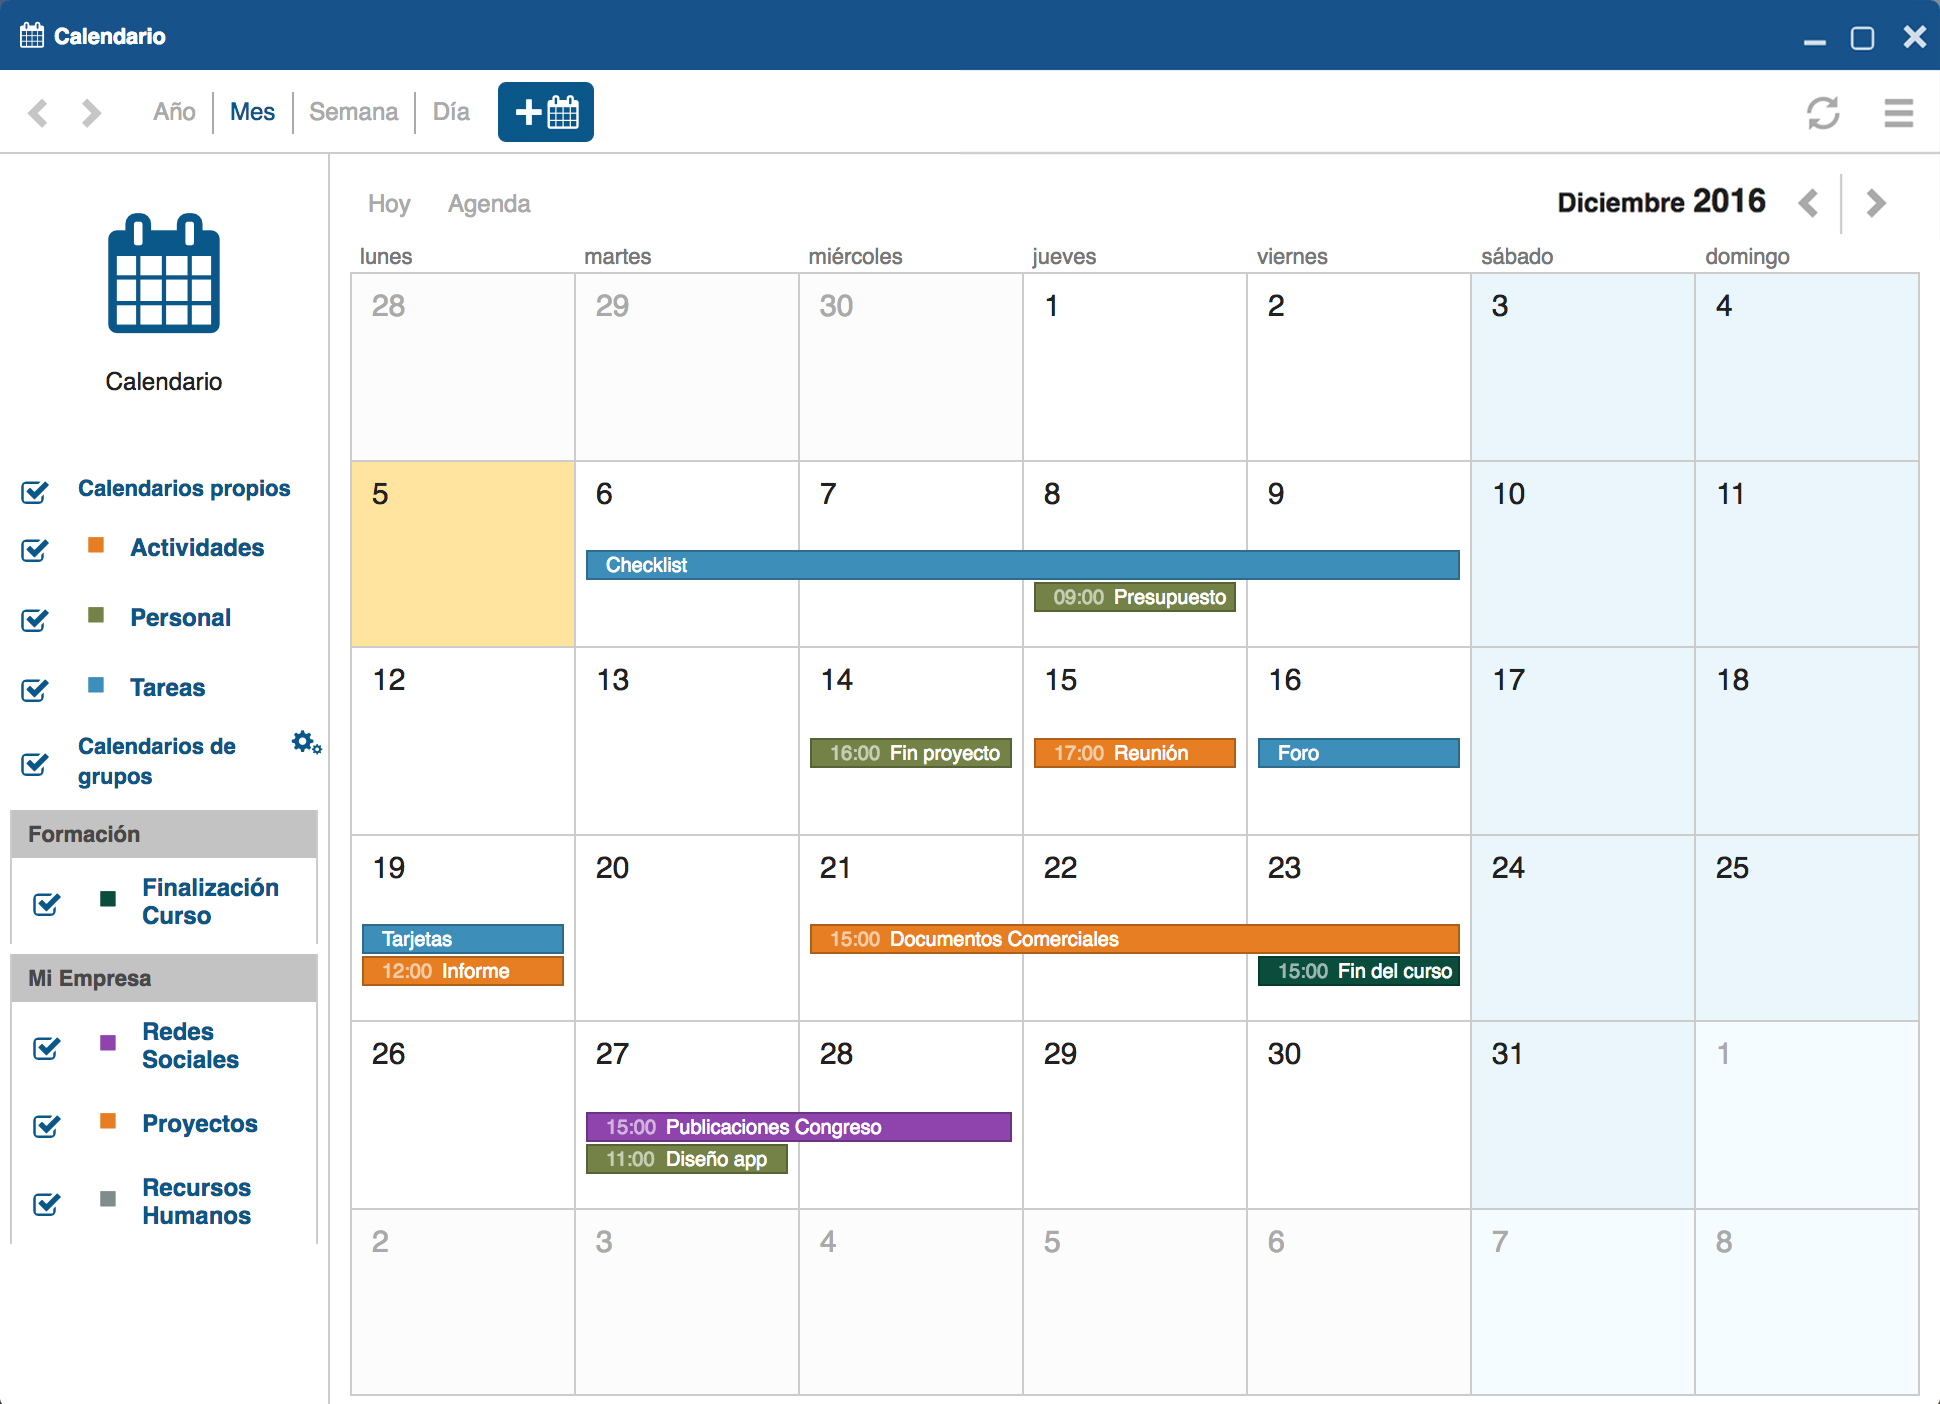The height and width of the screenshot is (1404, 1940).
Task: Switch to Día view
Action: point(451,112)
